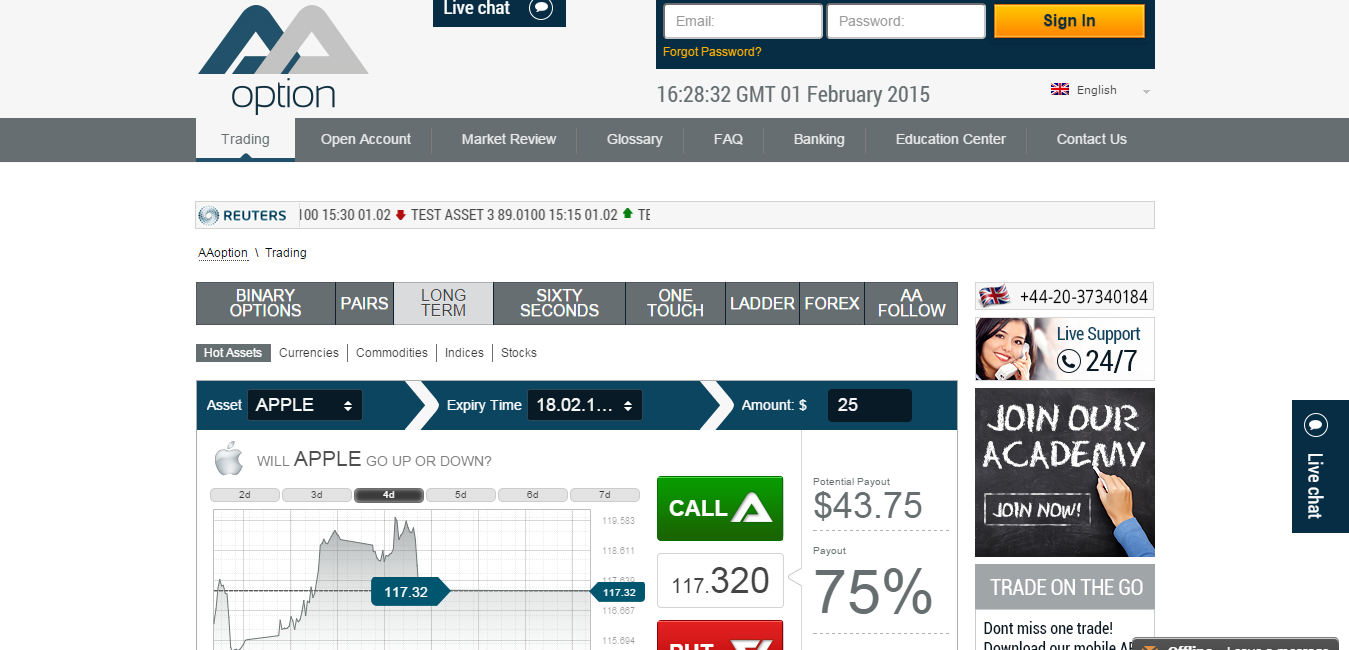
Task: Switch to Long Term tab
Action: click(444, 303)
